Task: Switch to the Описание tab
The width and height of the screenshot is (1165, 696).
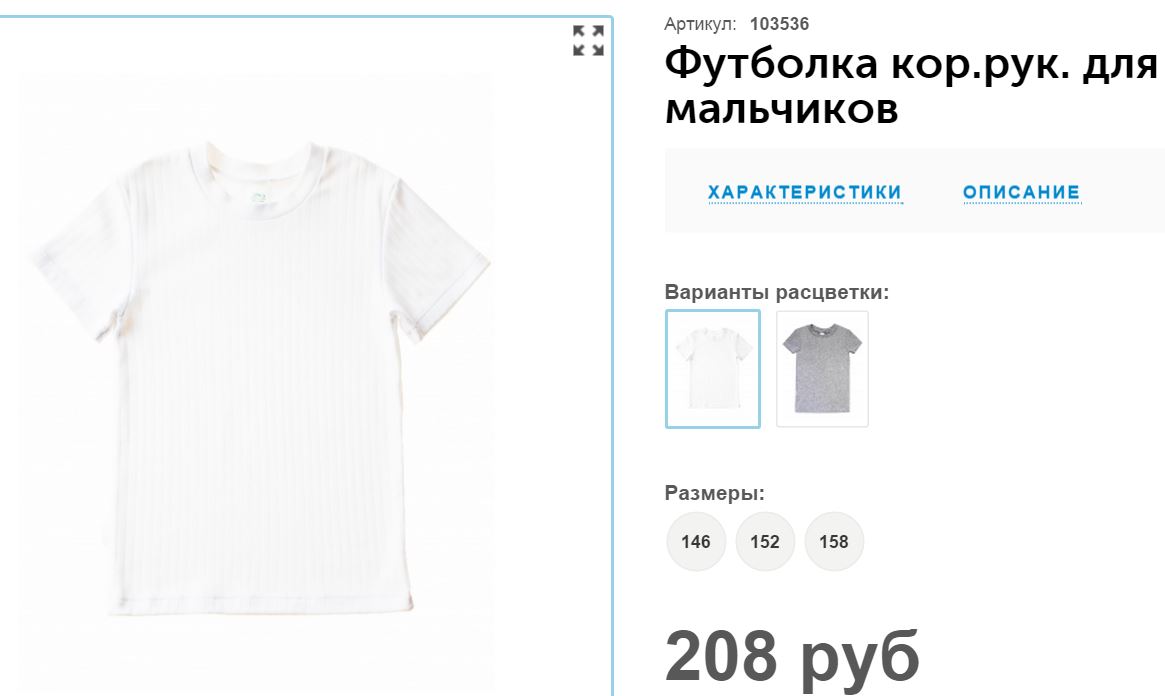Action: click(x=1022, y=192)
